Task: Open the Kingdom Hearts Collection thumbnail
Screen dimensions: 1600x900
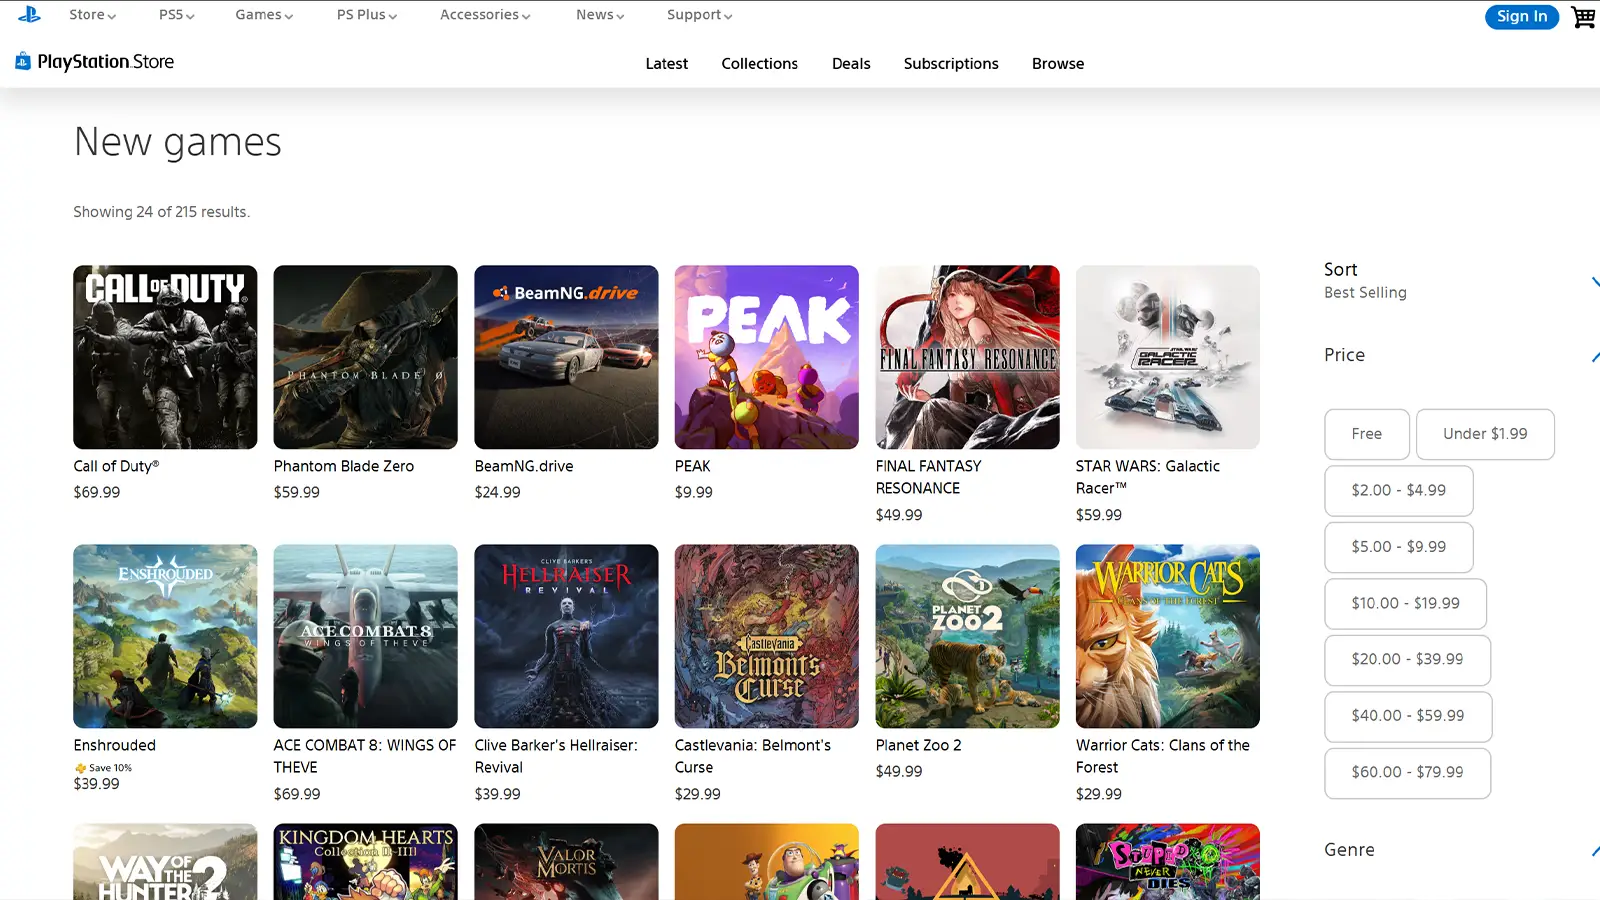Action: pos(366,862)
